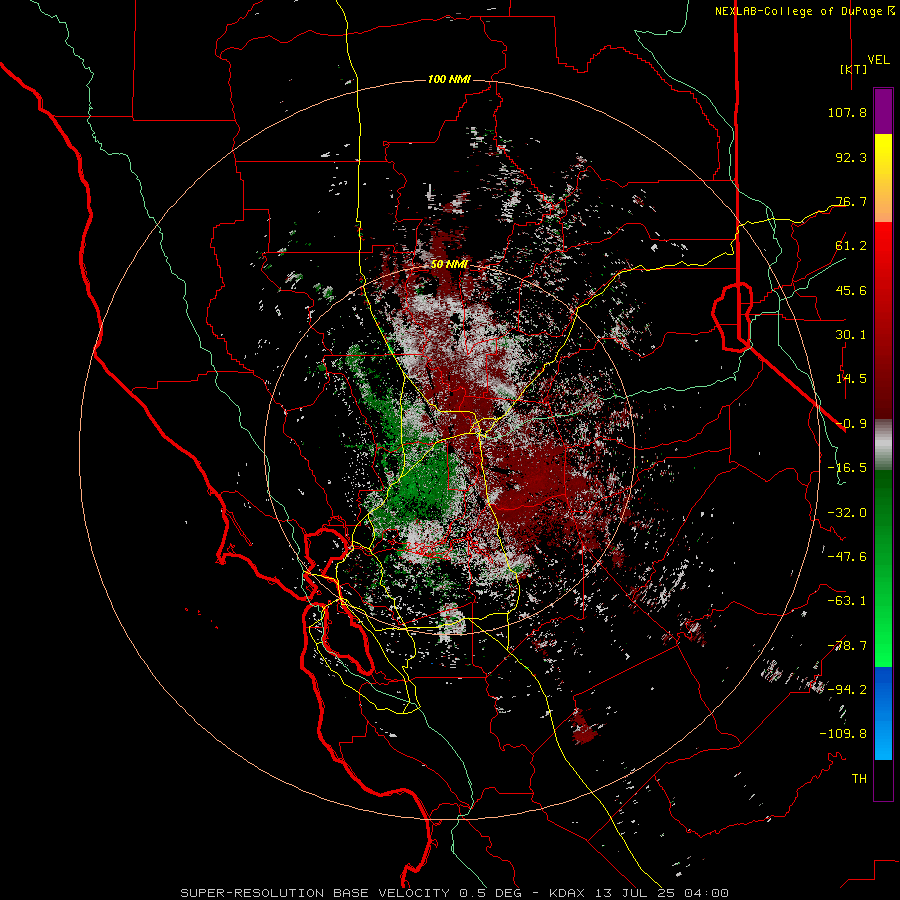The image size is (900, 900).
Task: Click the 30.1 velocity value
Action: click(851, 335)
